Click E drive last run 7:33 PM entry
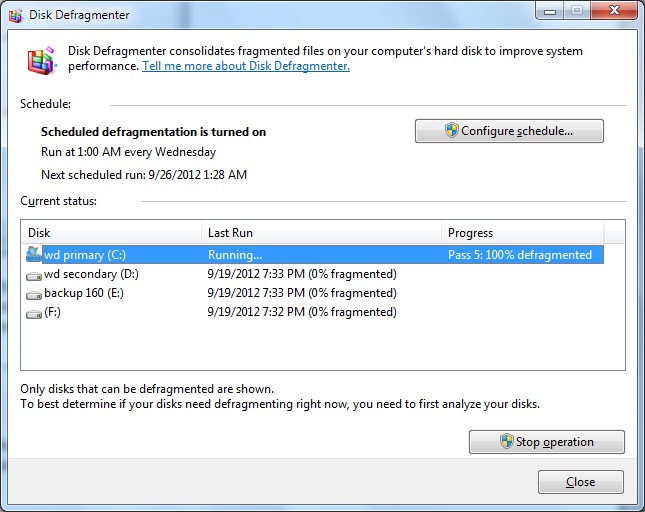Image resolution: width=645 pixels, height=512 pixels. pos(302,293)
